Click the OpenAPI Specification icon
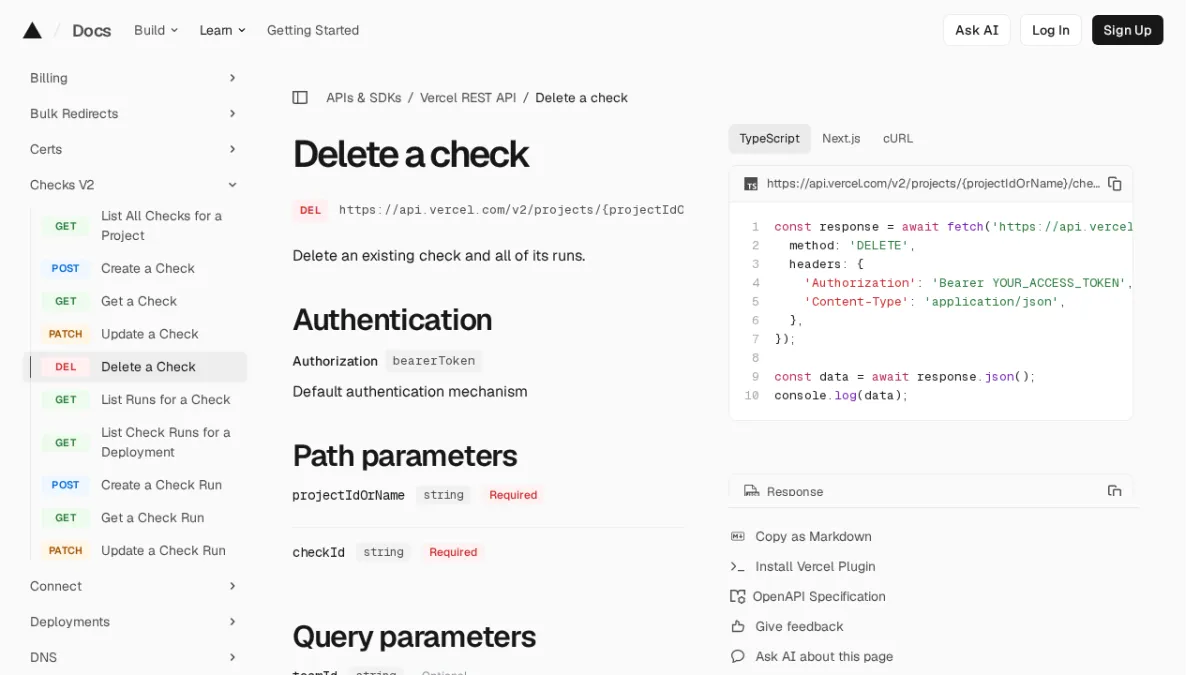The height and width of the screenshot is (675, 1200). point(738,597)
